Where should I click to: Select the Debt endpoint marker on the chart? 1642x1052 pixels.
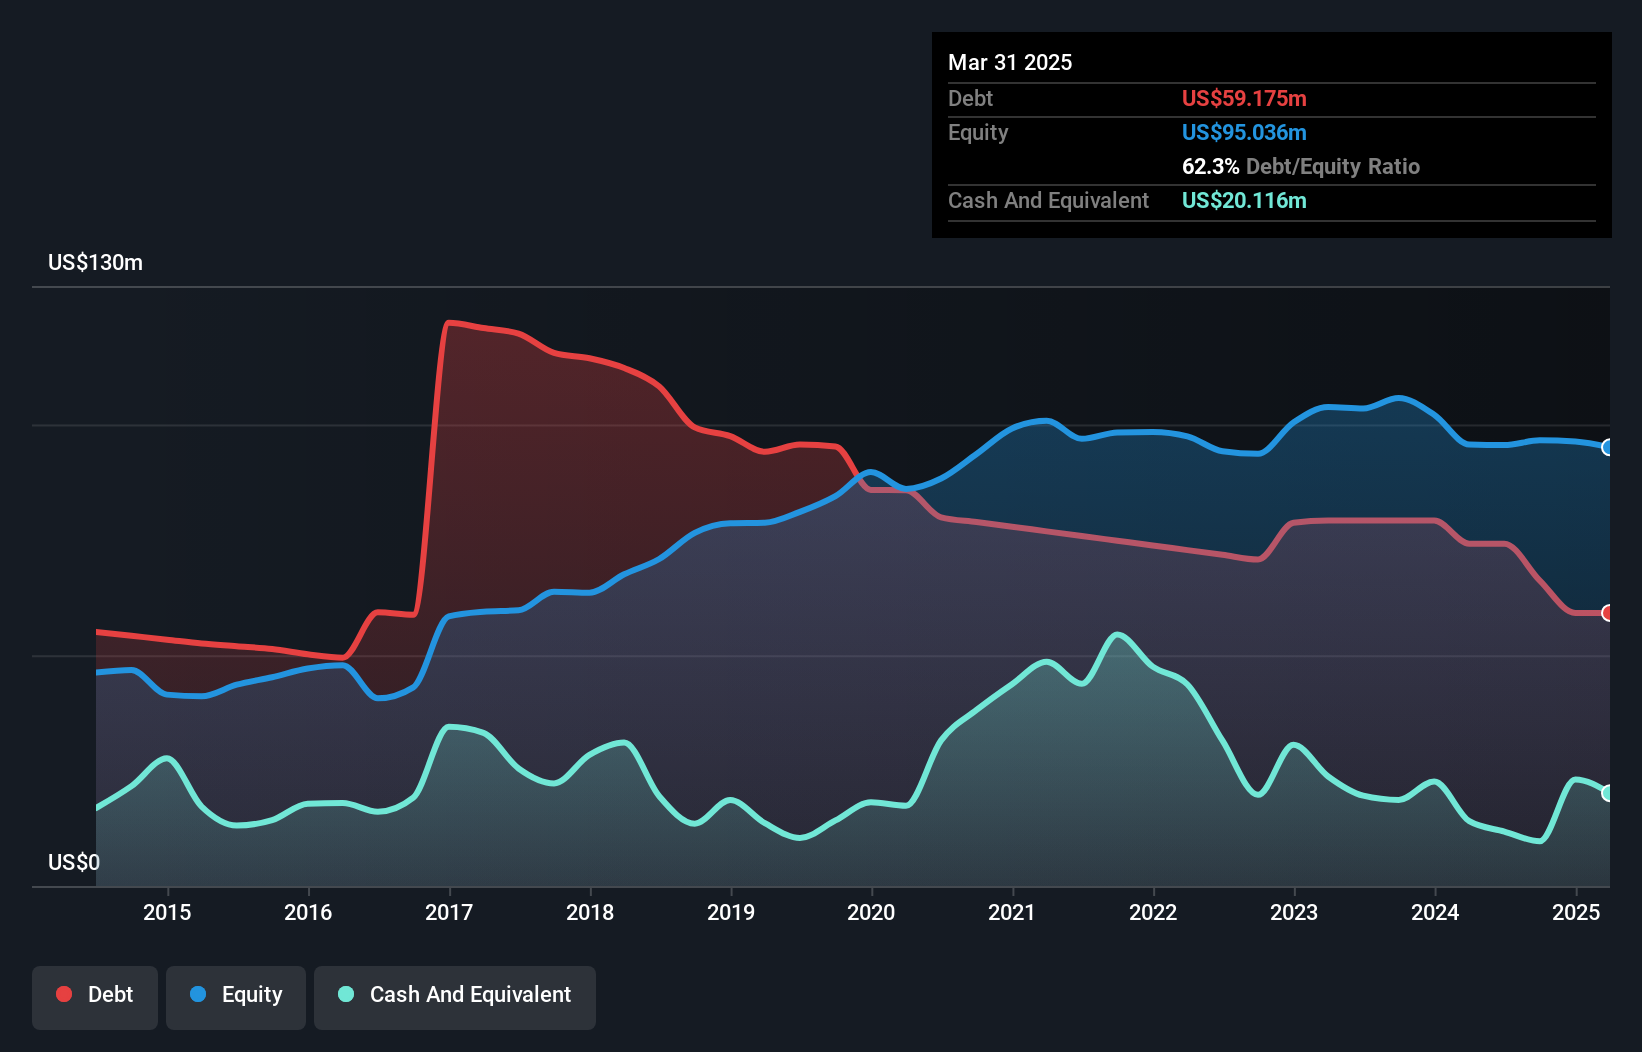tap(1608, 613)
